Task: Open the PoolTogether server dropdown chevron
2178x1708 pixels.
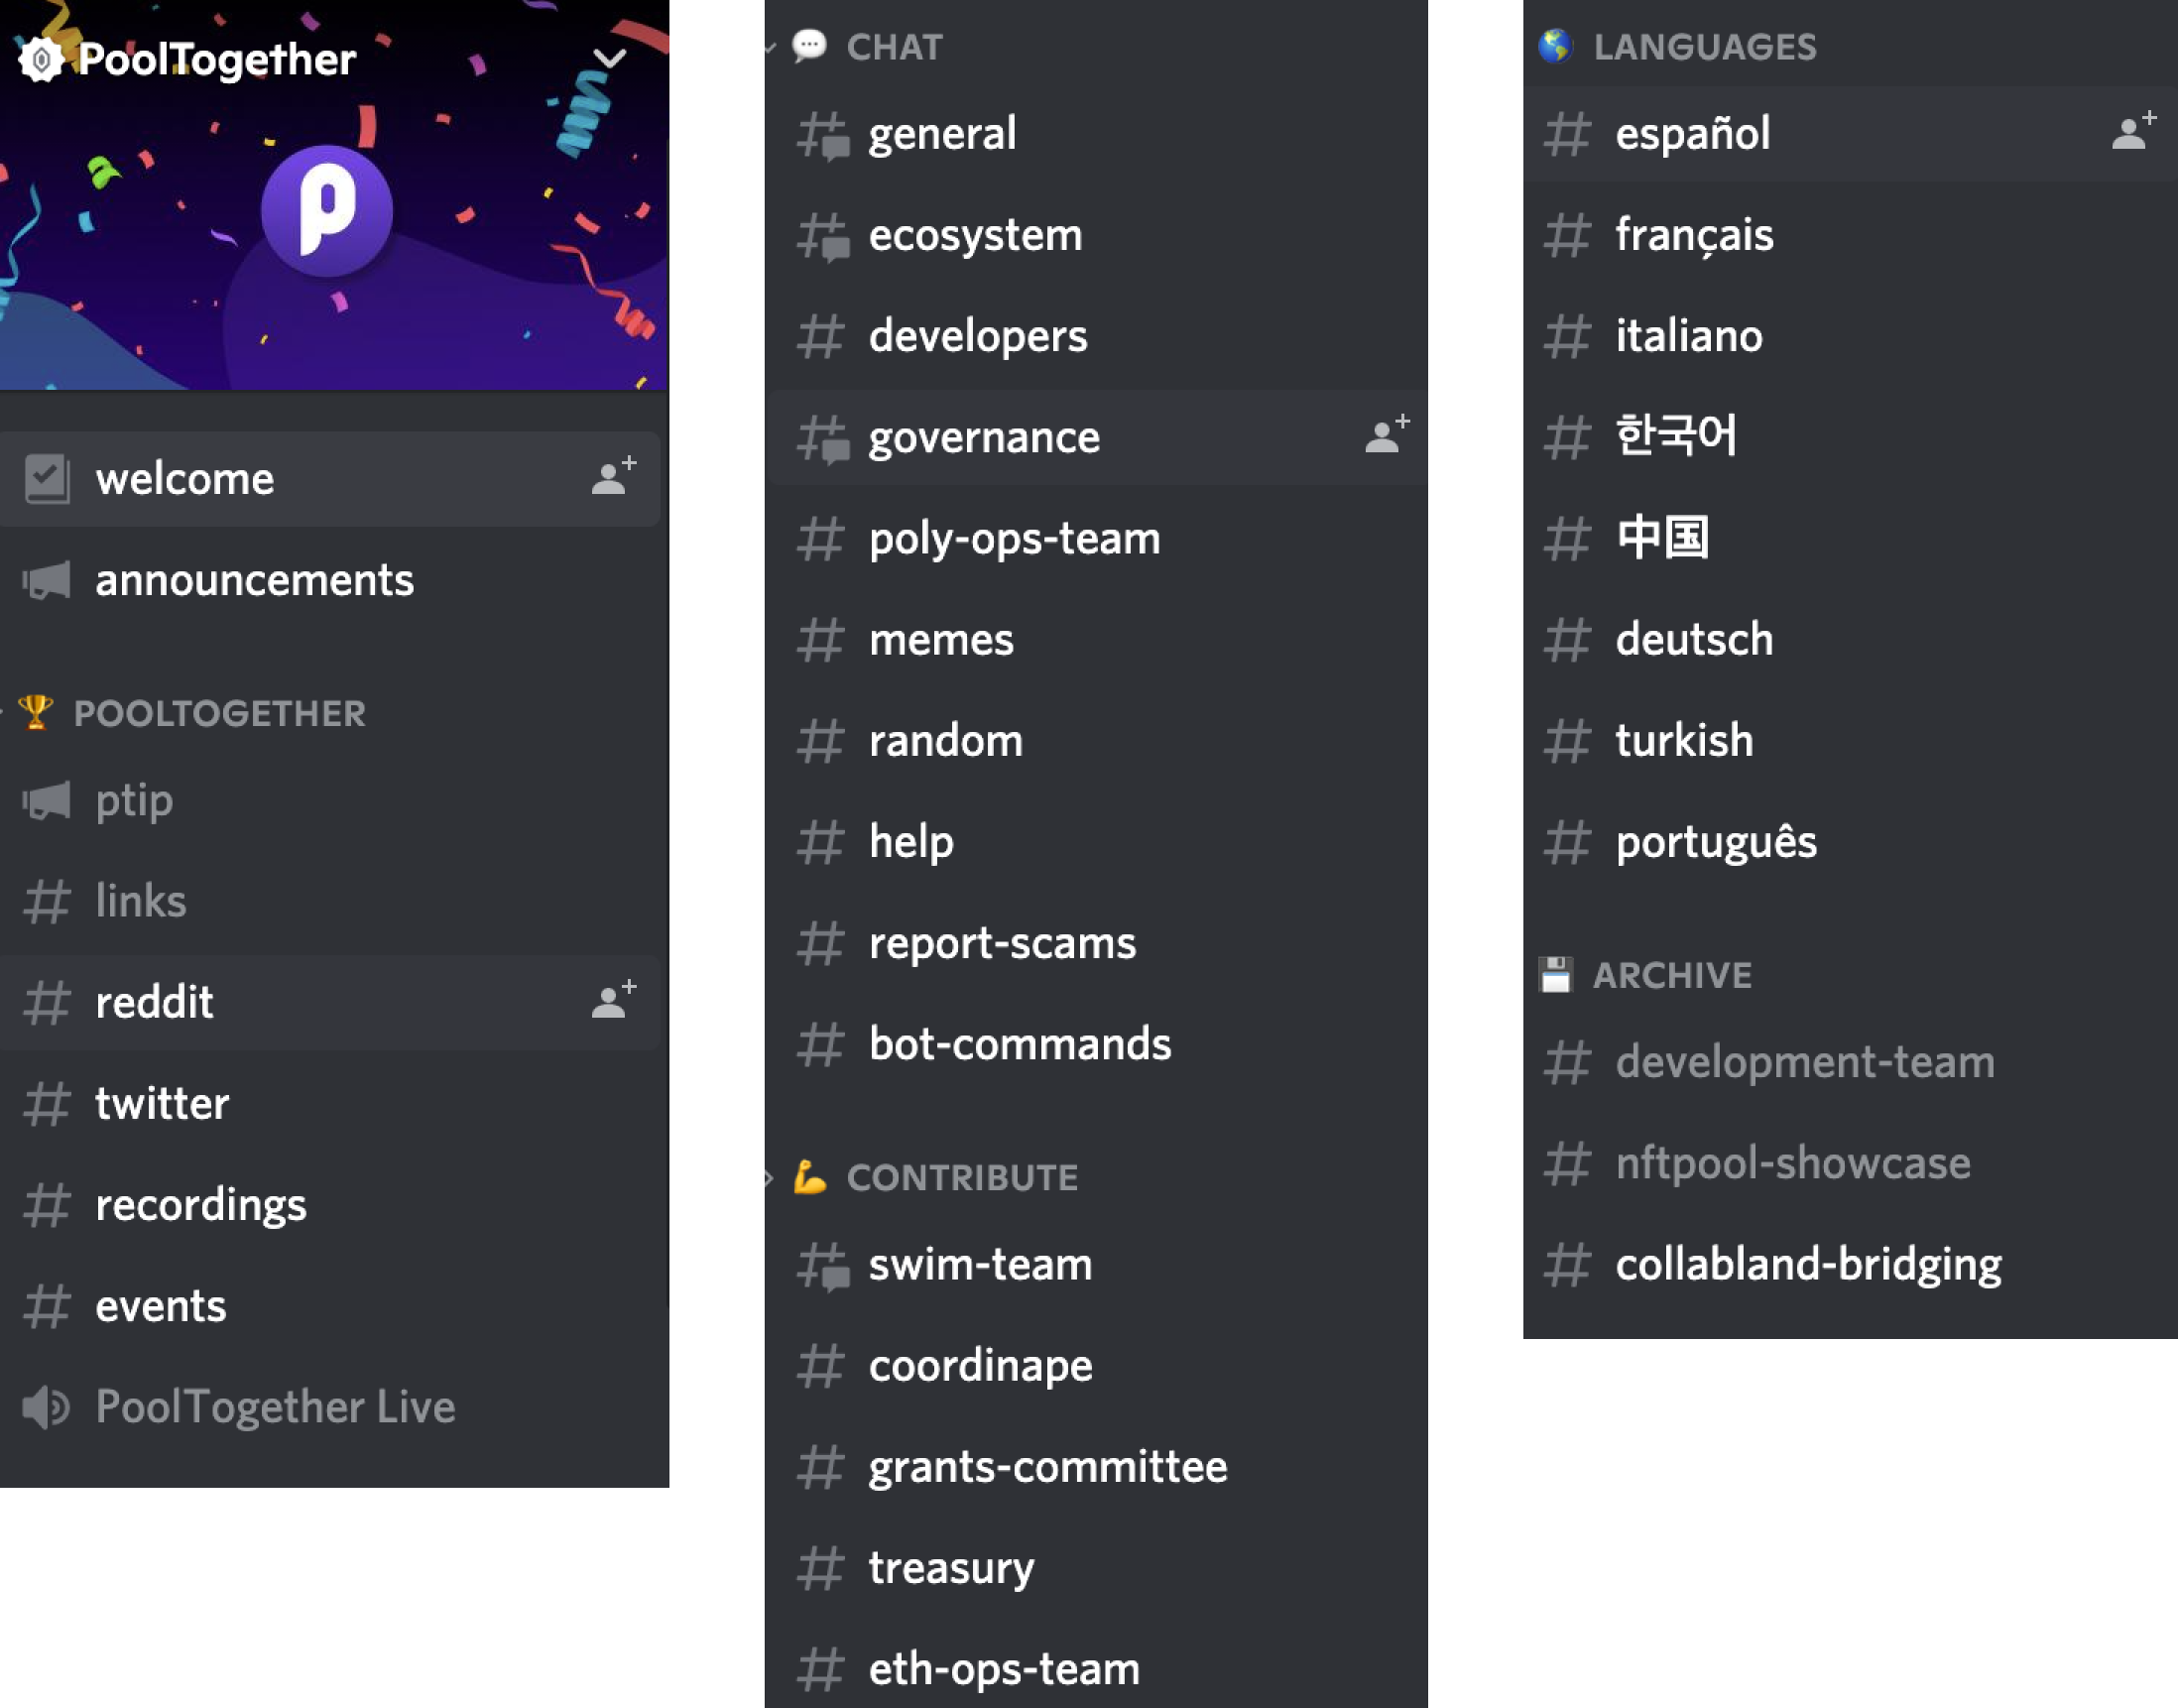Action: coord(609,58)
